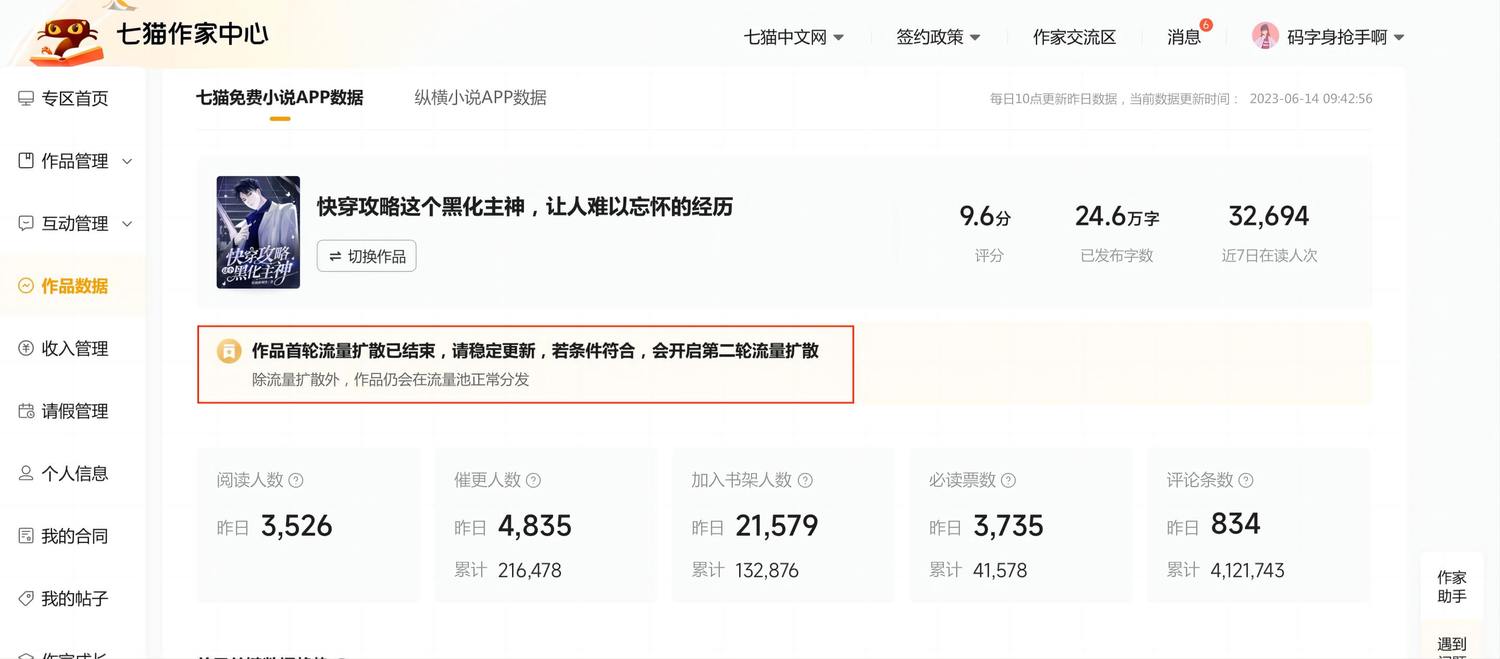Open 个人信息 in the sidebar
The width and height of the screenshot is (1500, 659).
pyautogui.click(x=73, y=473)
